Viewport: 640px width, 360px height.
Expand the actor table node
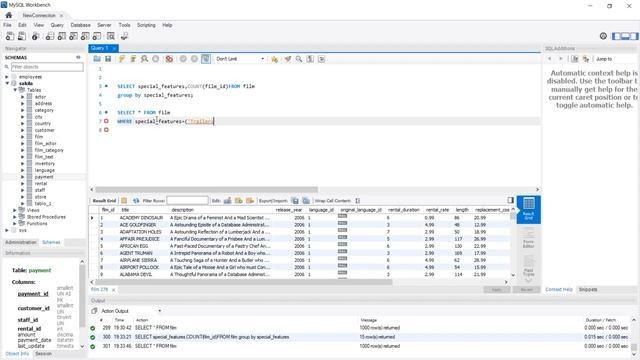pos(22,97)
